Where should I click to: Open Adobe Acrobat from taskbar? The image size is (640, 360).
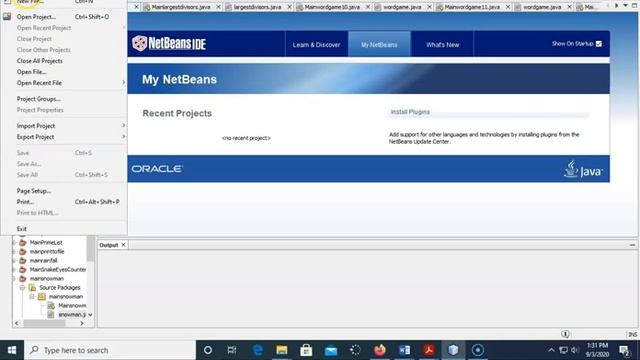click(429, 350)
